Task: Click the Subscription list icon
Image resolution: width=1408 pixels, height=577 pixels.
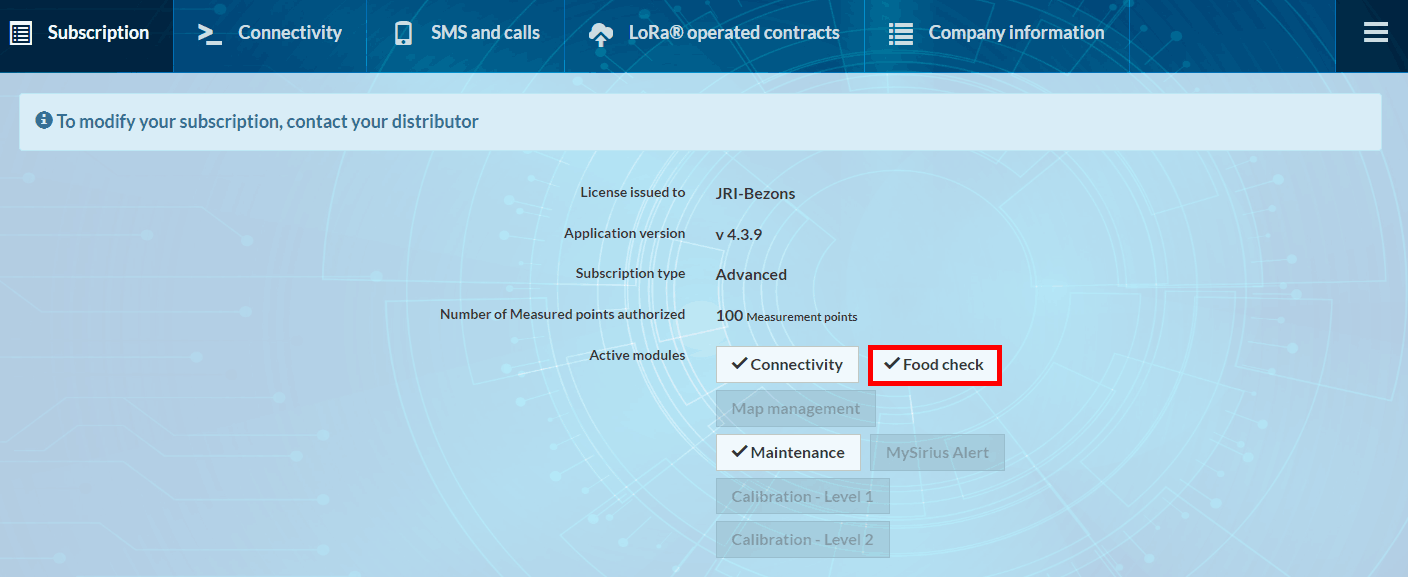Action: click(21, 33)
